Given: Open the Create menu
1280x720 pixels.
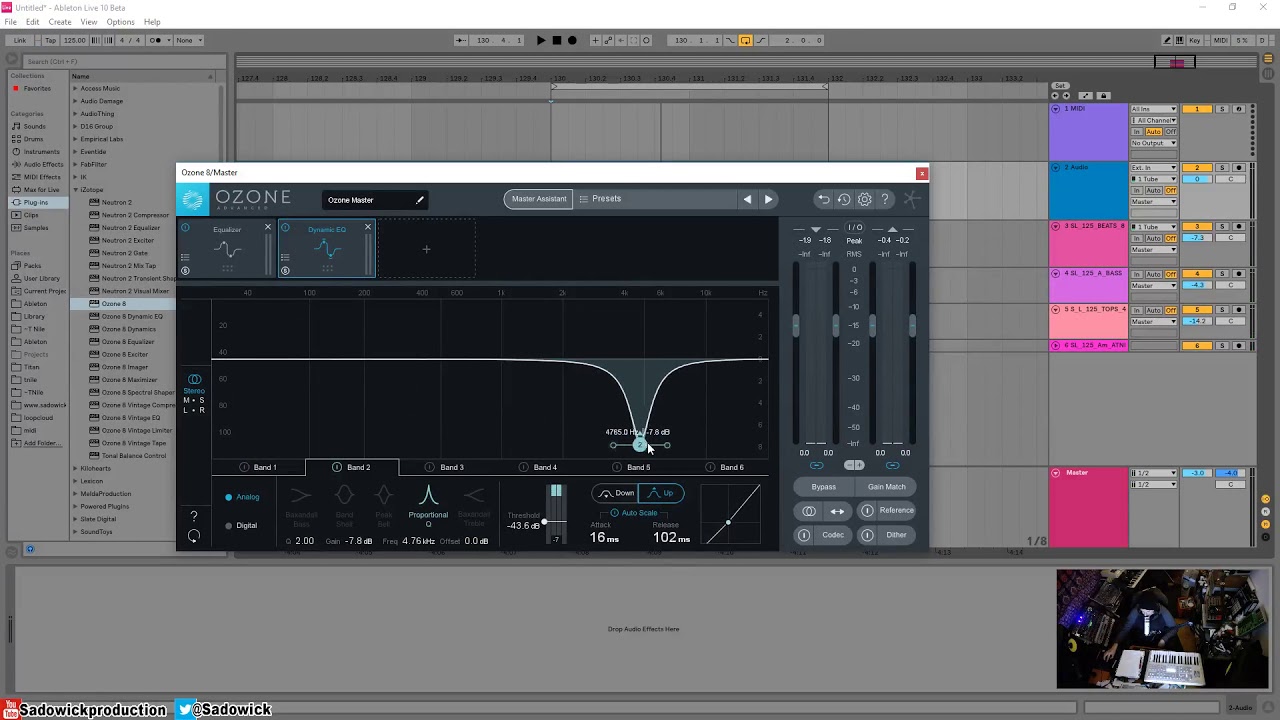Looking at the screenshot, I should pos(60,22).
